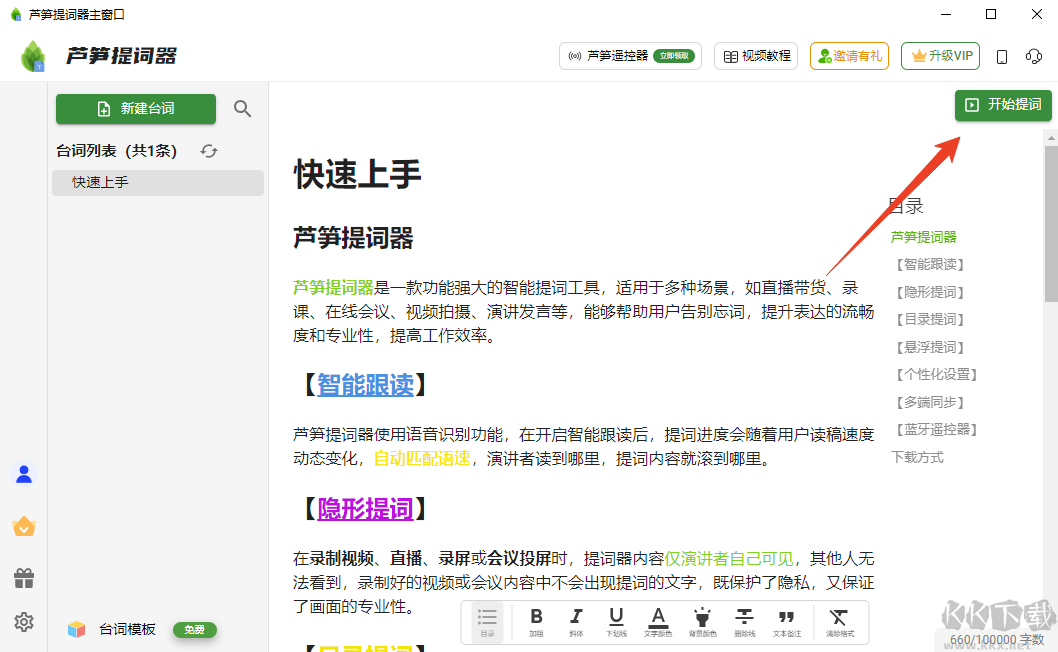Create a new script with 新建台词
Screen dimensions: 1058x652
[136, 109]
